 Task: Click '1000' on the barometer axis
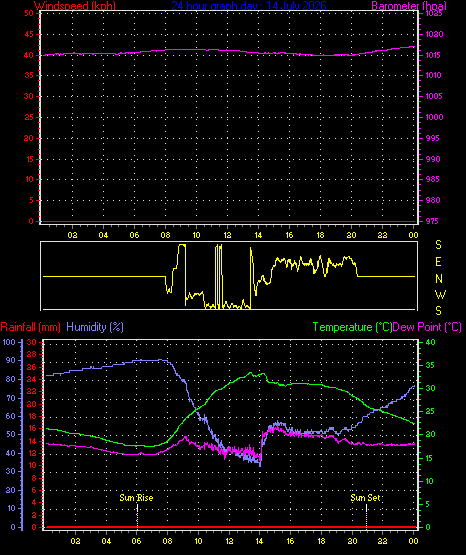click(x=434, y=117)
